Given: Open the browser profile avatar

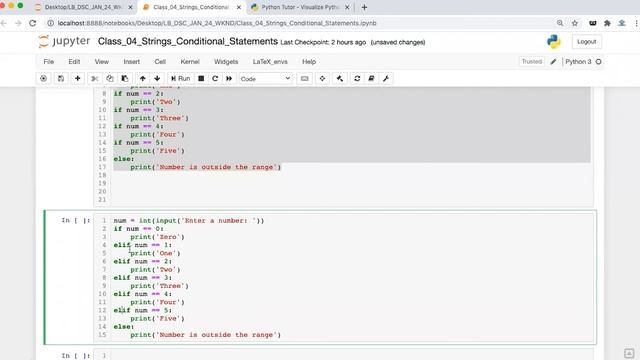Looking at the screenshot, I should [622, 23].
